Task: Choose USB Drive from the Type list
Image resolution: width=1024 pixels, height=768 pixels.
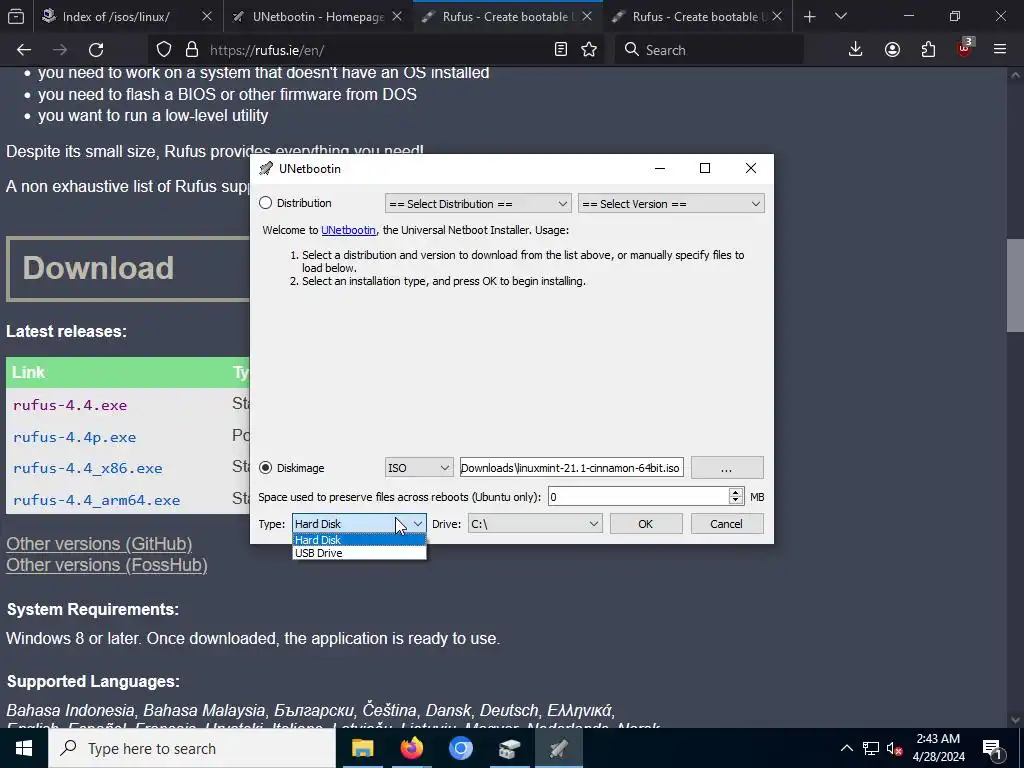Action: click(x=359, y=553)
